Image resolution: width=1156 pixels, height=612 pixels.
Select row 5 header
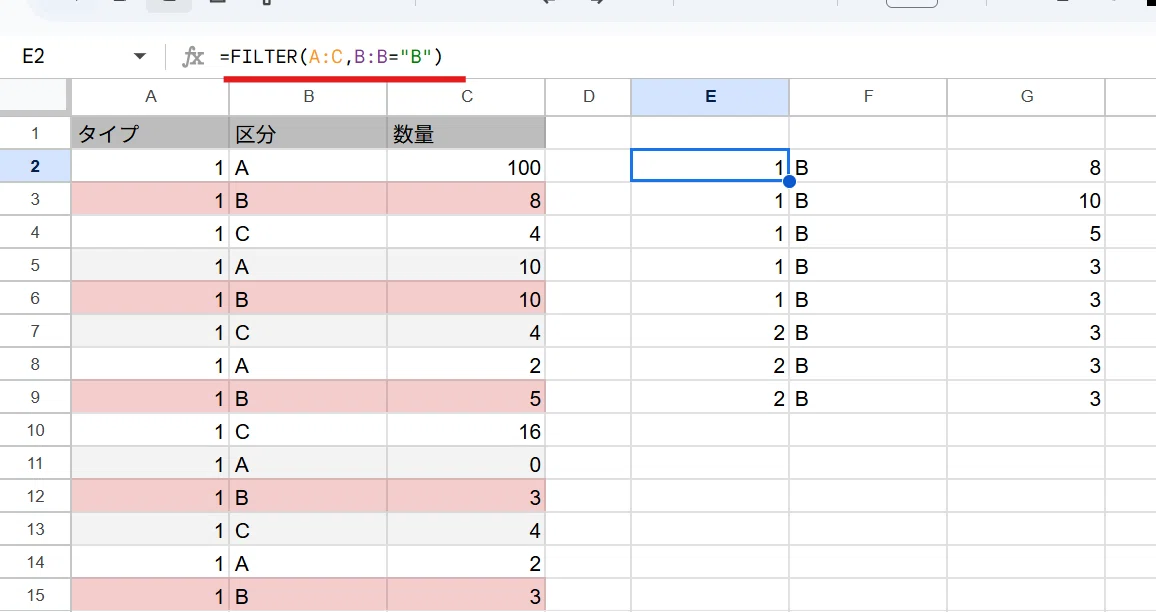[x=35, y=265]
